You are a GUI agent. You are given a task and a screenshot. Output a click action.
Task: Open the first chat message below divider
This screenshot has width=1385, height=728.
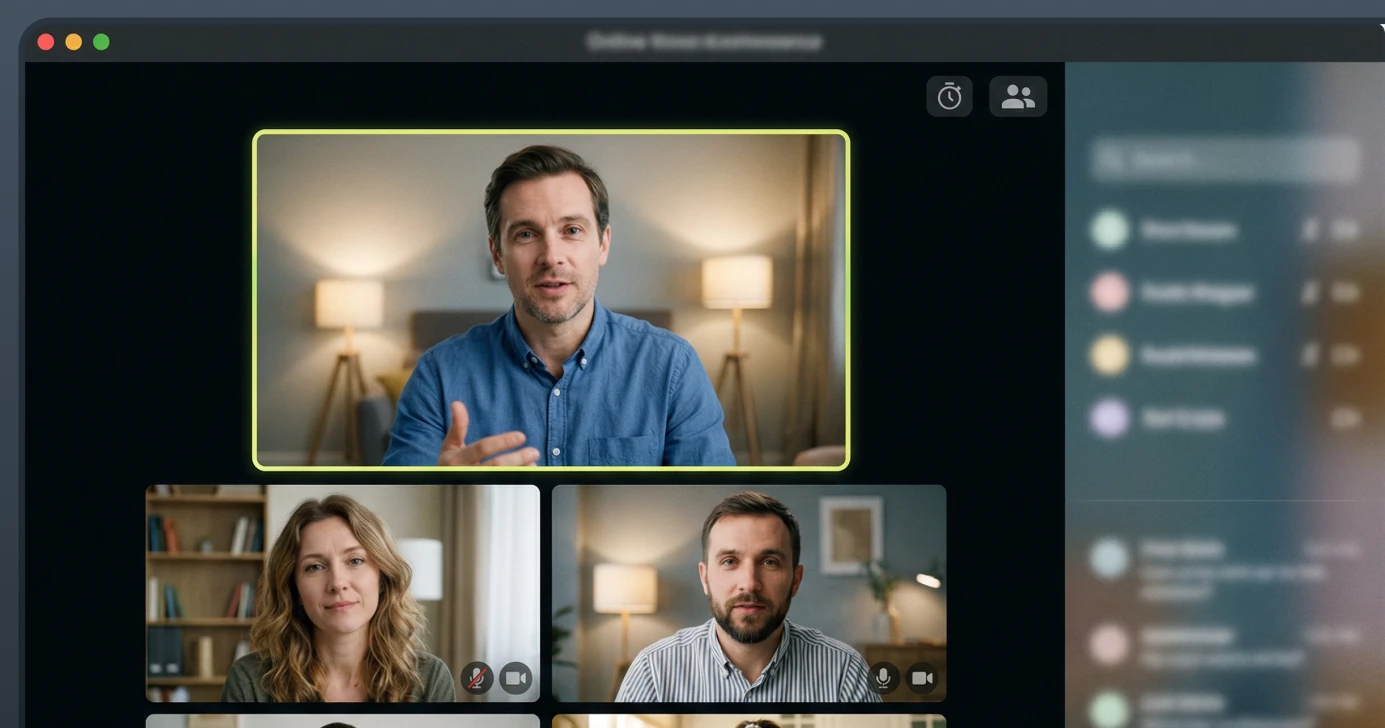pyautogui.click(x=1226, y=568)
